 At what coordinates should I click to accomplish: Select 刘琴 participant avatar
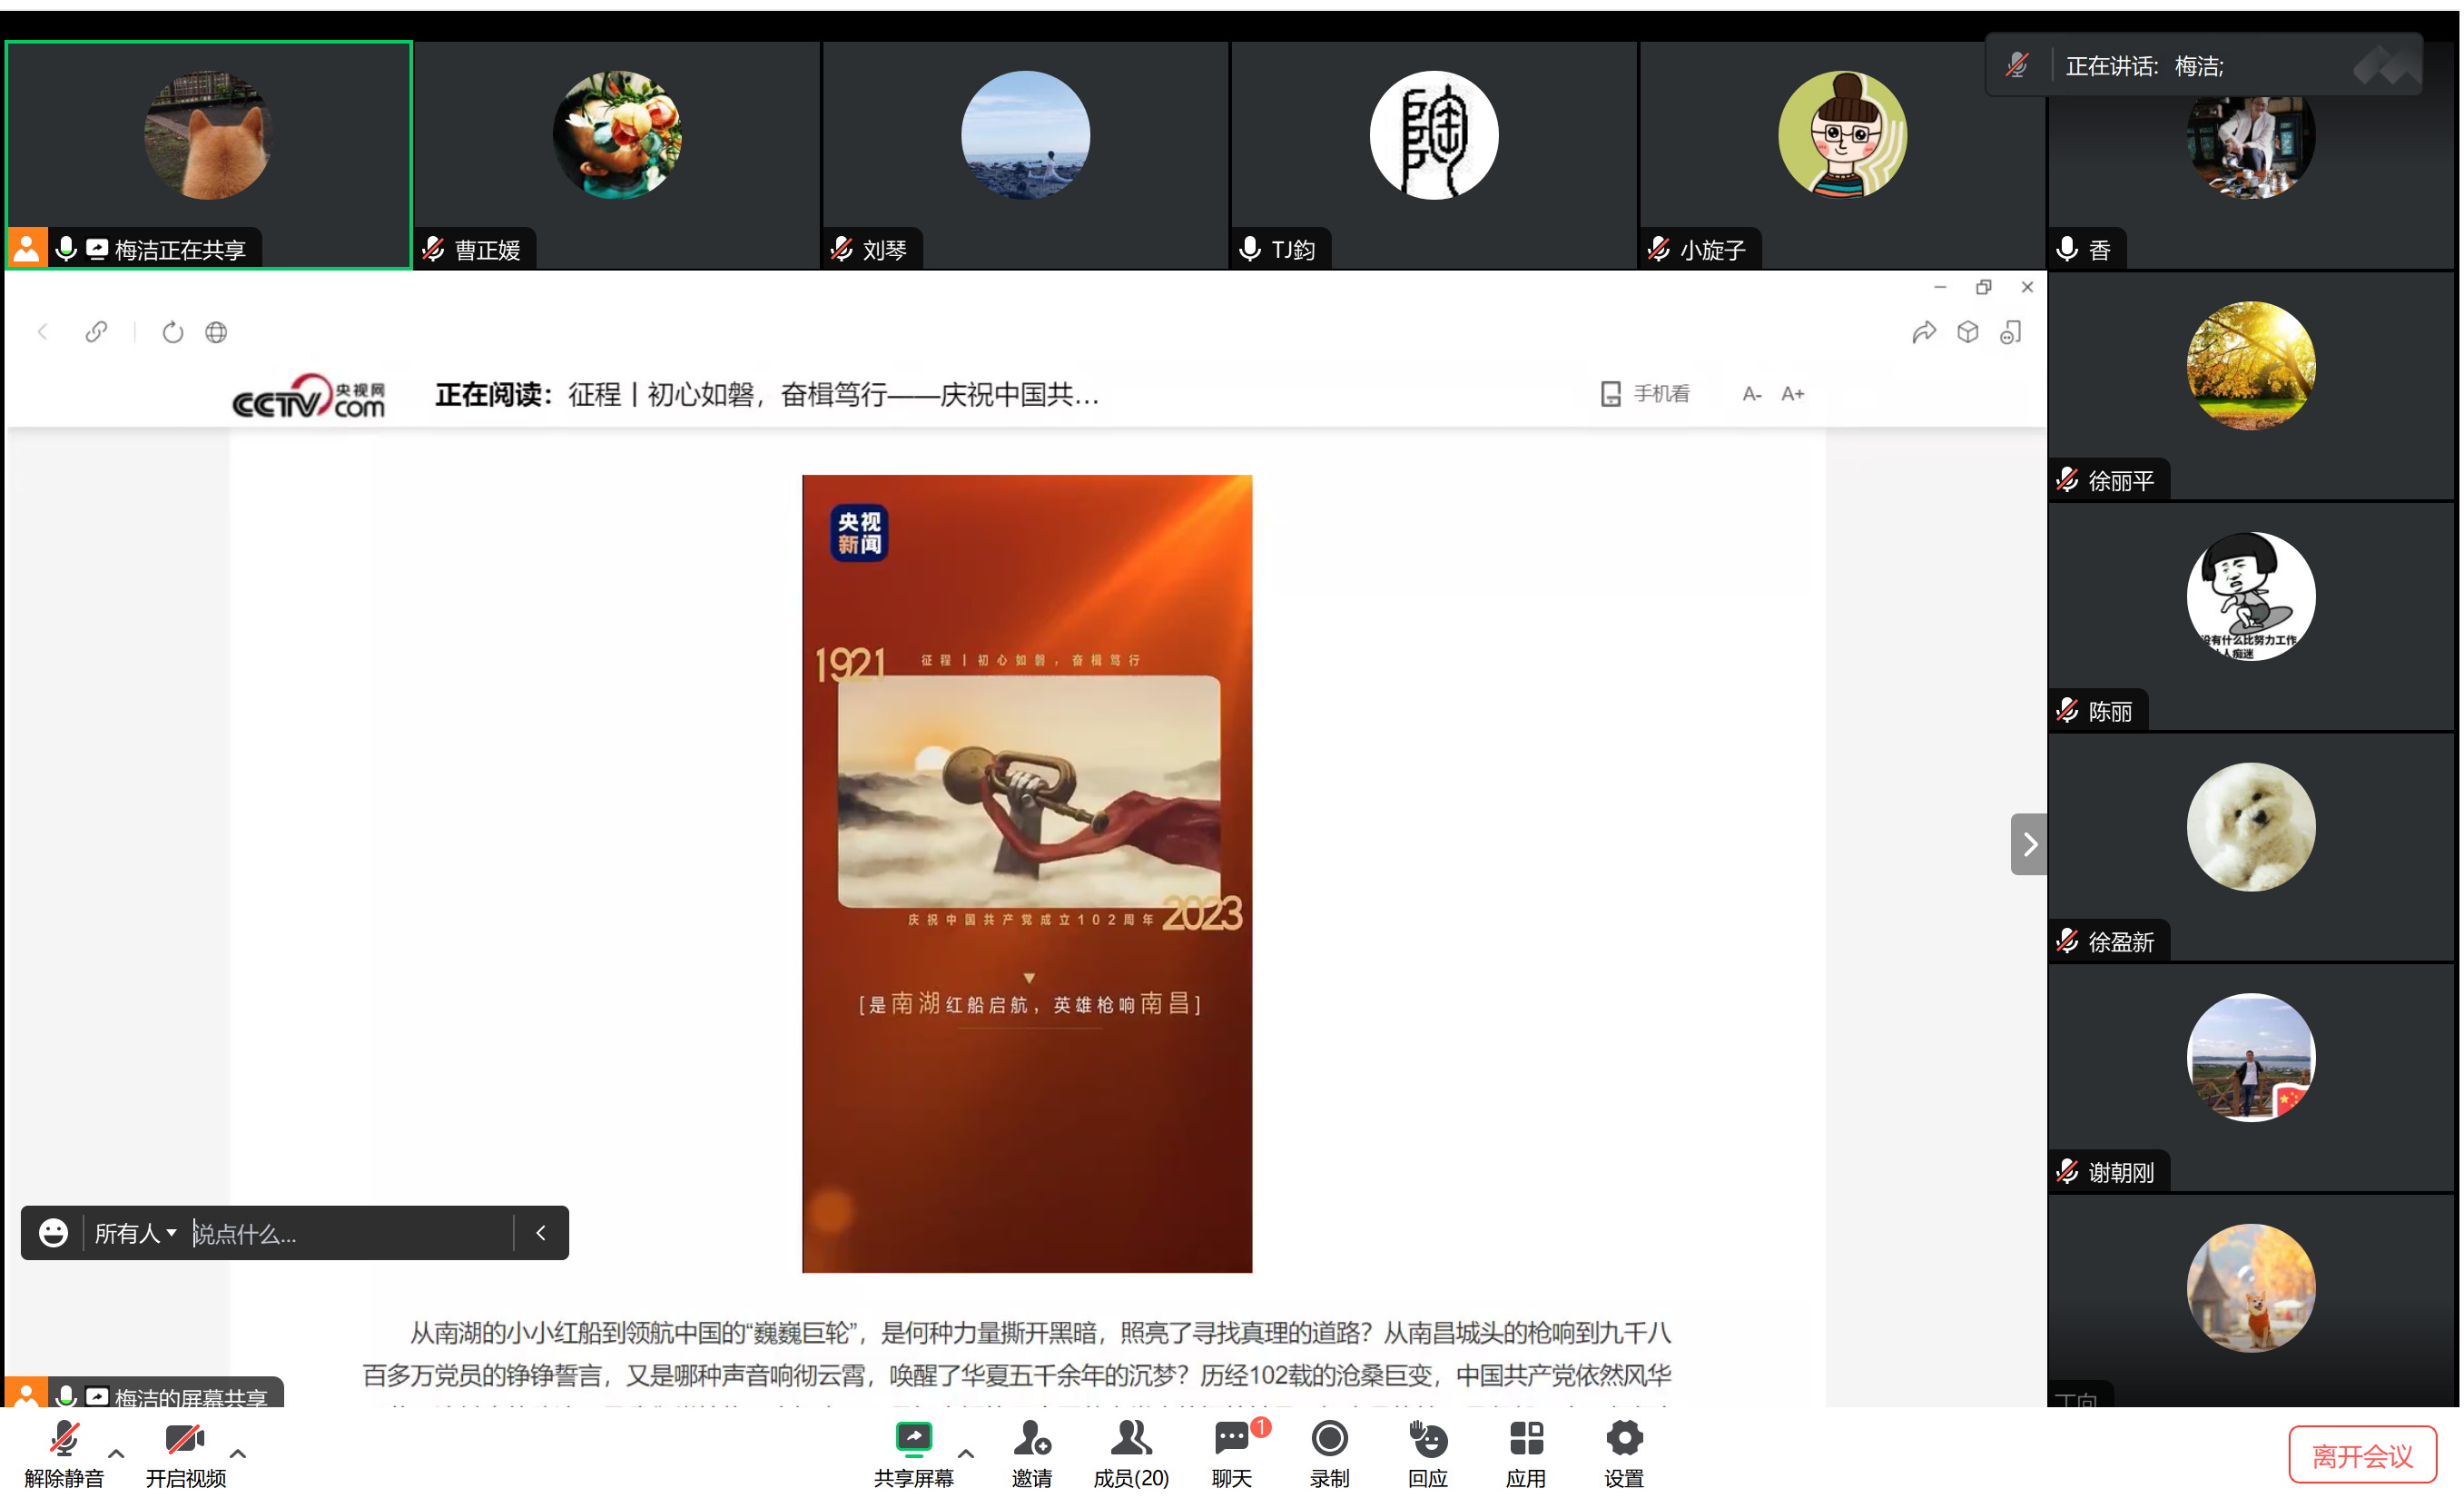[1025, 135]
